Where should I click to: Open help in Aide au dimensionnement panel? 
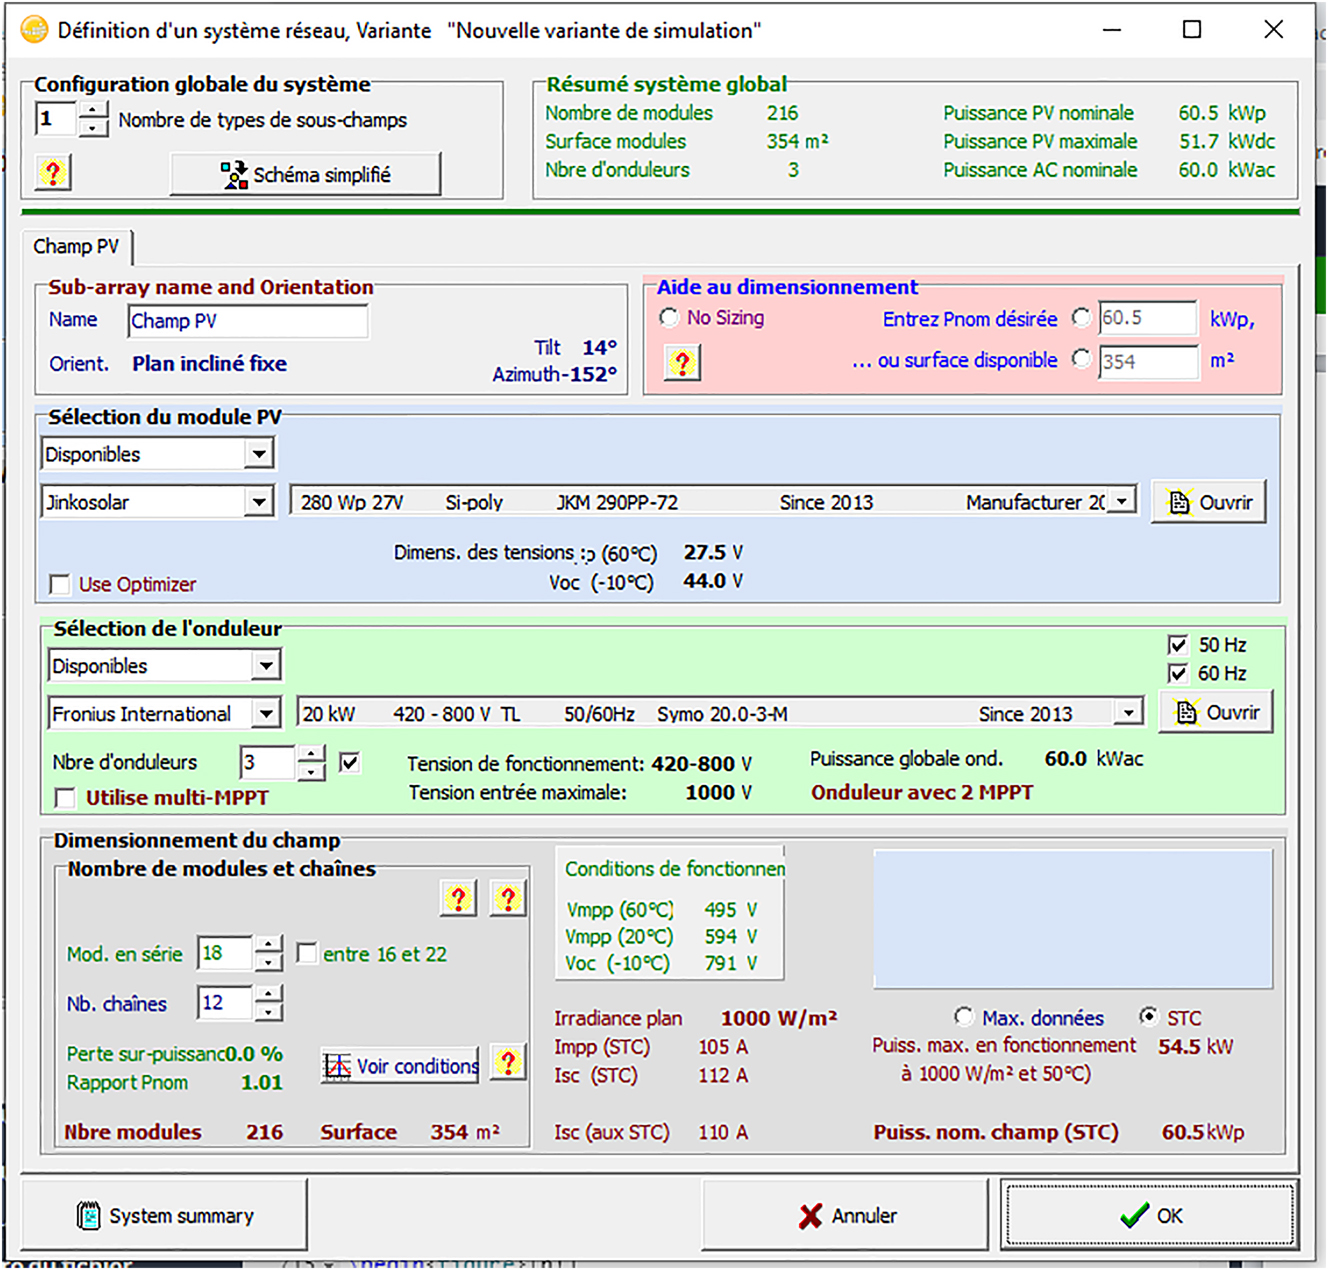682,362
